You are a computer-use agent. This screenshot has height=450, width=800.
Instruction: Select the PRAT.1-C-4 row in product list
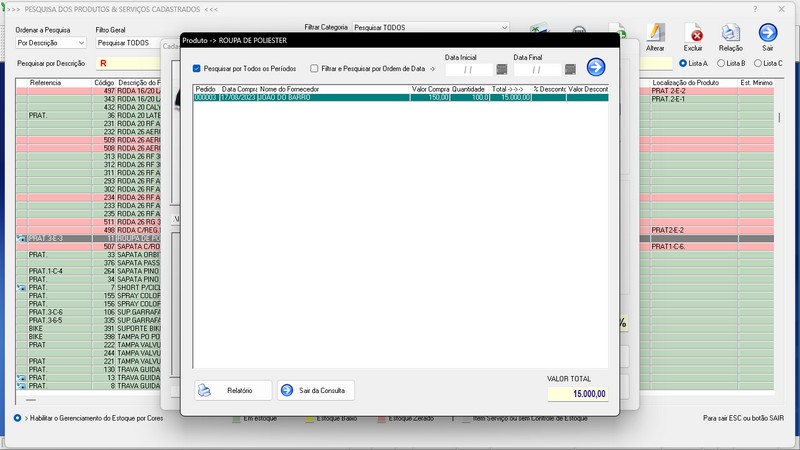click(88, 271)
